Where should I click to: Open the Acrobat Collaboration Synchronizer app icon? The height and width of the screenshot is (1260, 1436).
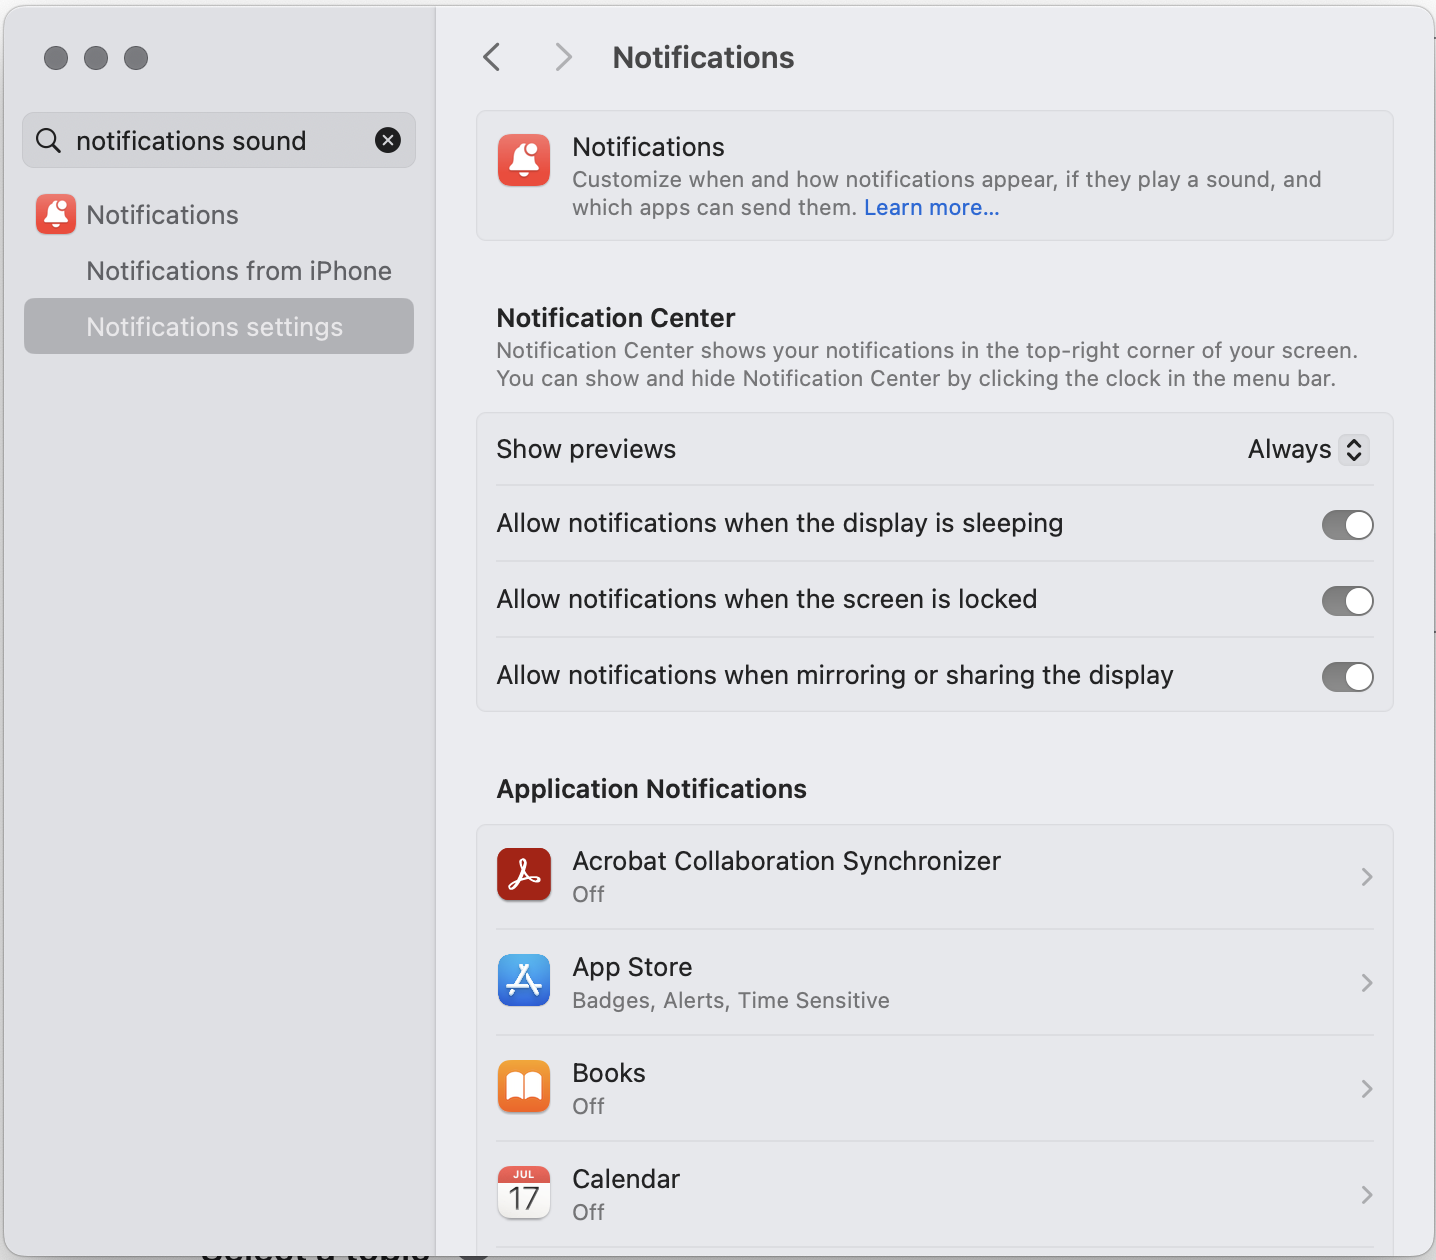click(523, 874)
